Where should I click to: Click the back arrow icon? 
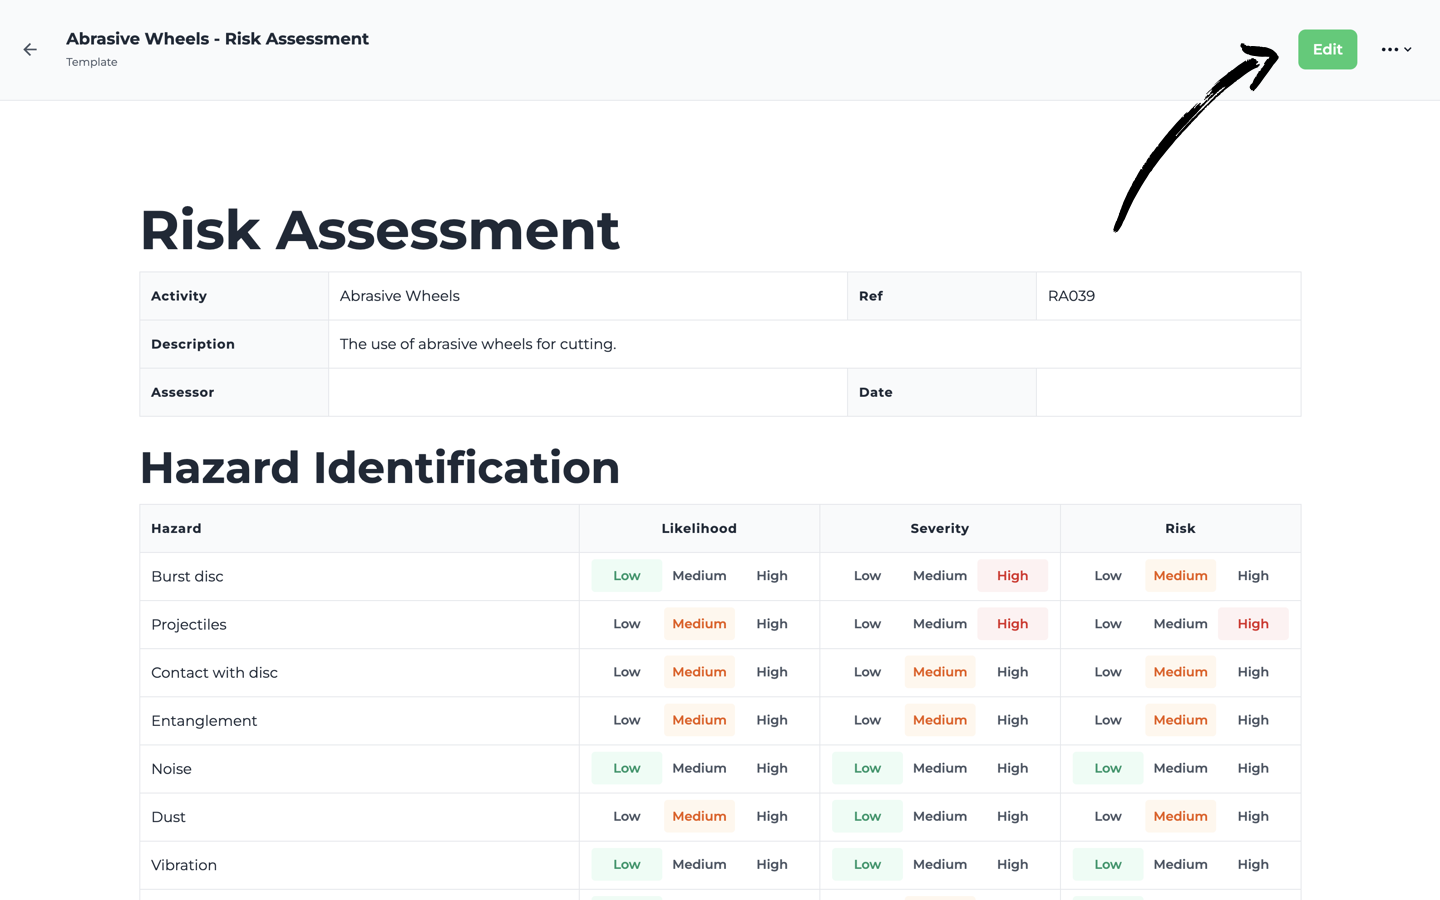tap(29, 49)
